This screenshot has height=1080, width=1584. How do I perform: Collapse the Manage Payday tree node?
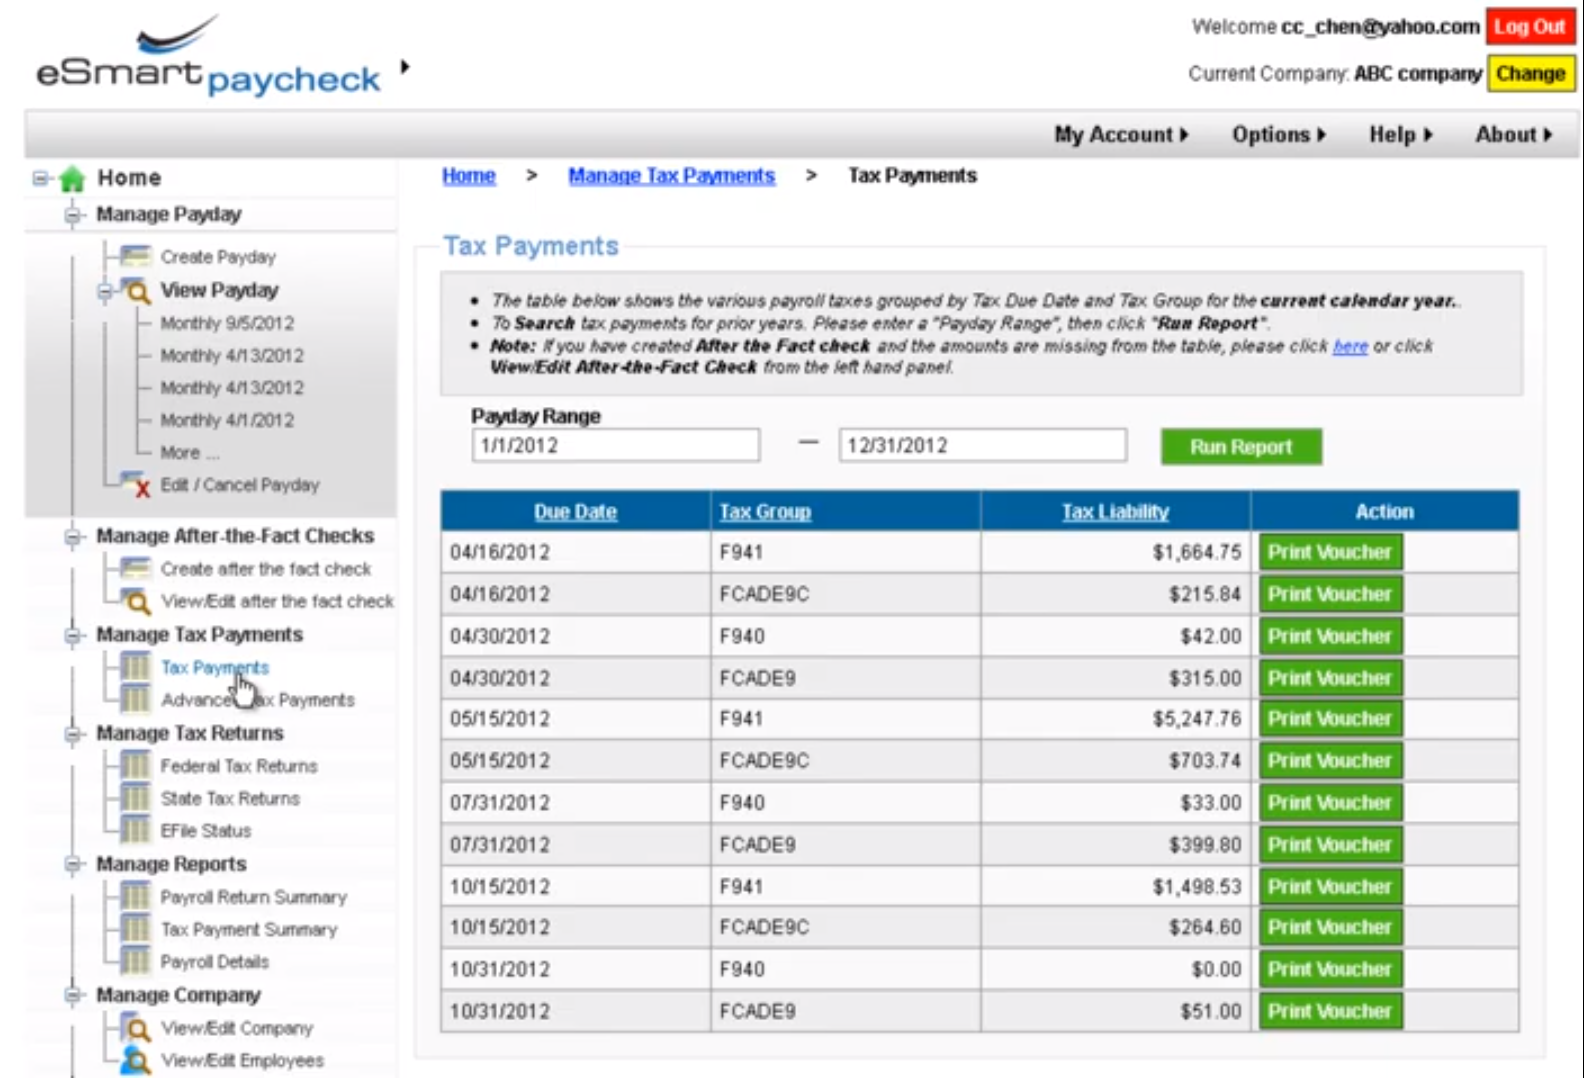coord(72,215)
